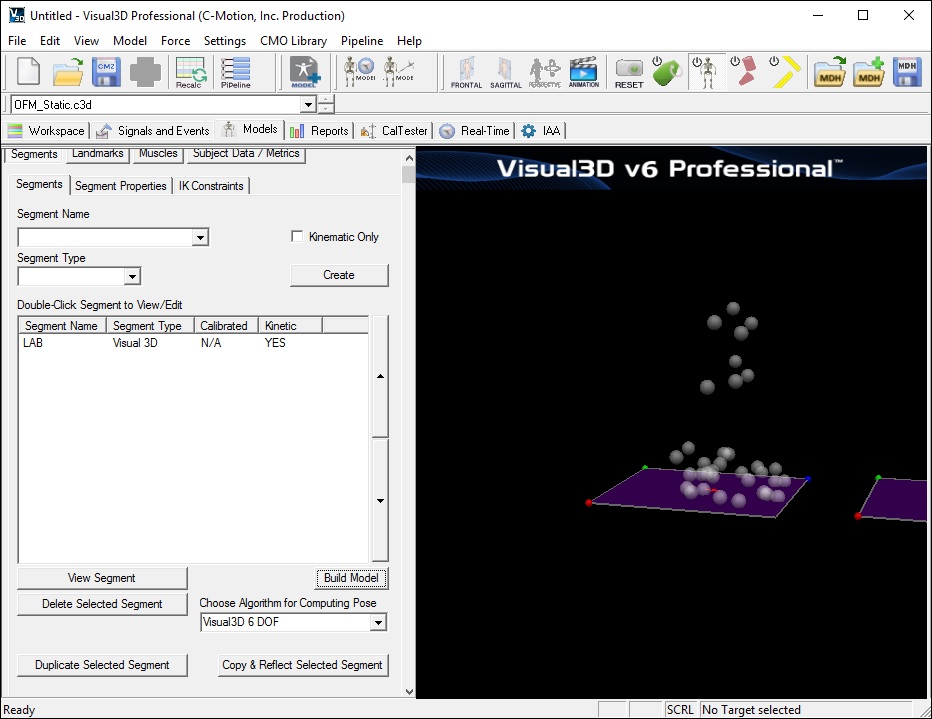The image size is (932, 719).
Task: Expand the OFM_Static.c3d file dropdown
Action: [x=308, y=105]
